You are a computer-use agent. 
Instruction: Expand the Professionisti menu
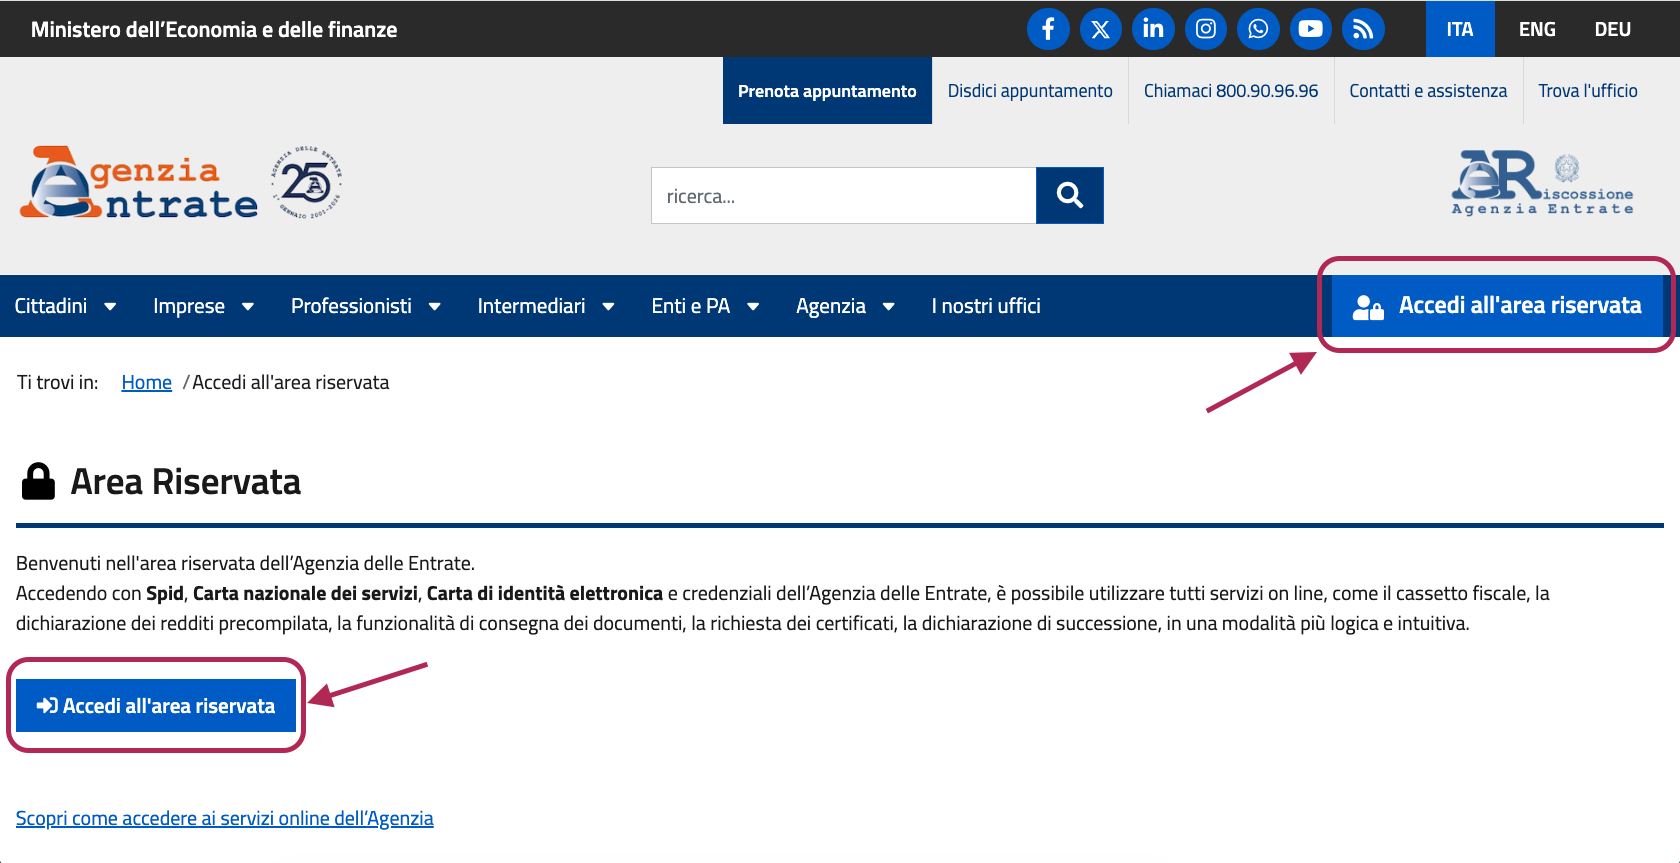coord(365,306)
